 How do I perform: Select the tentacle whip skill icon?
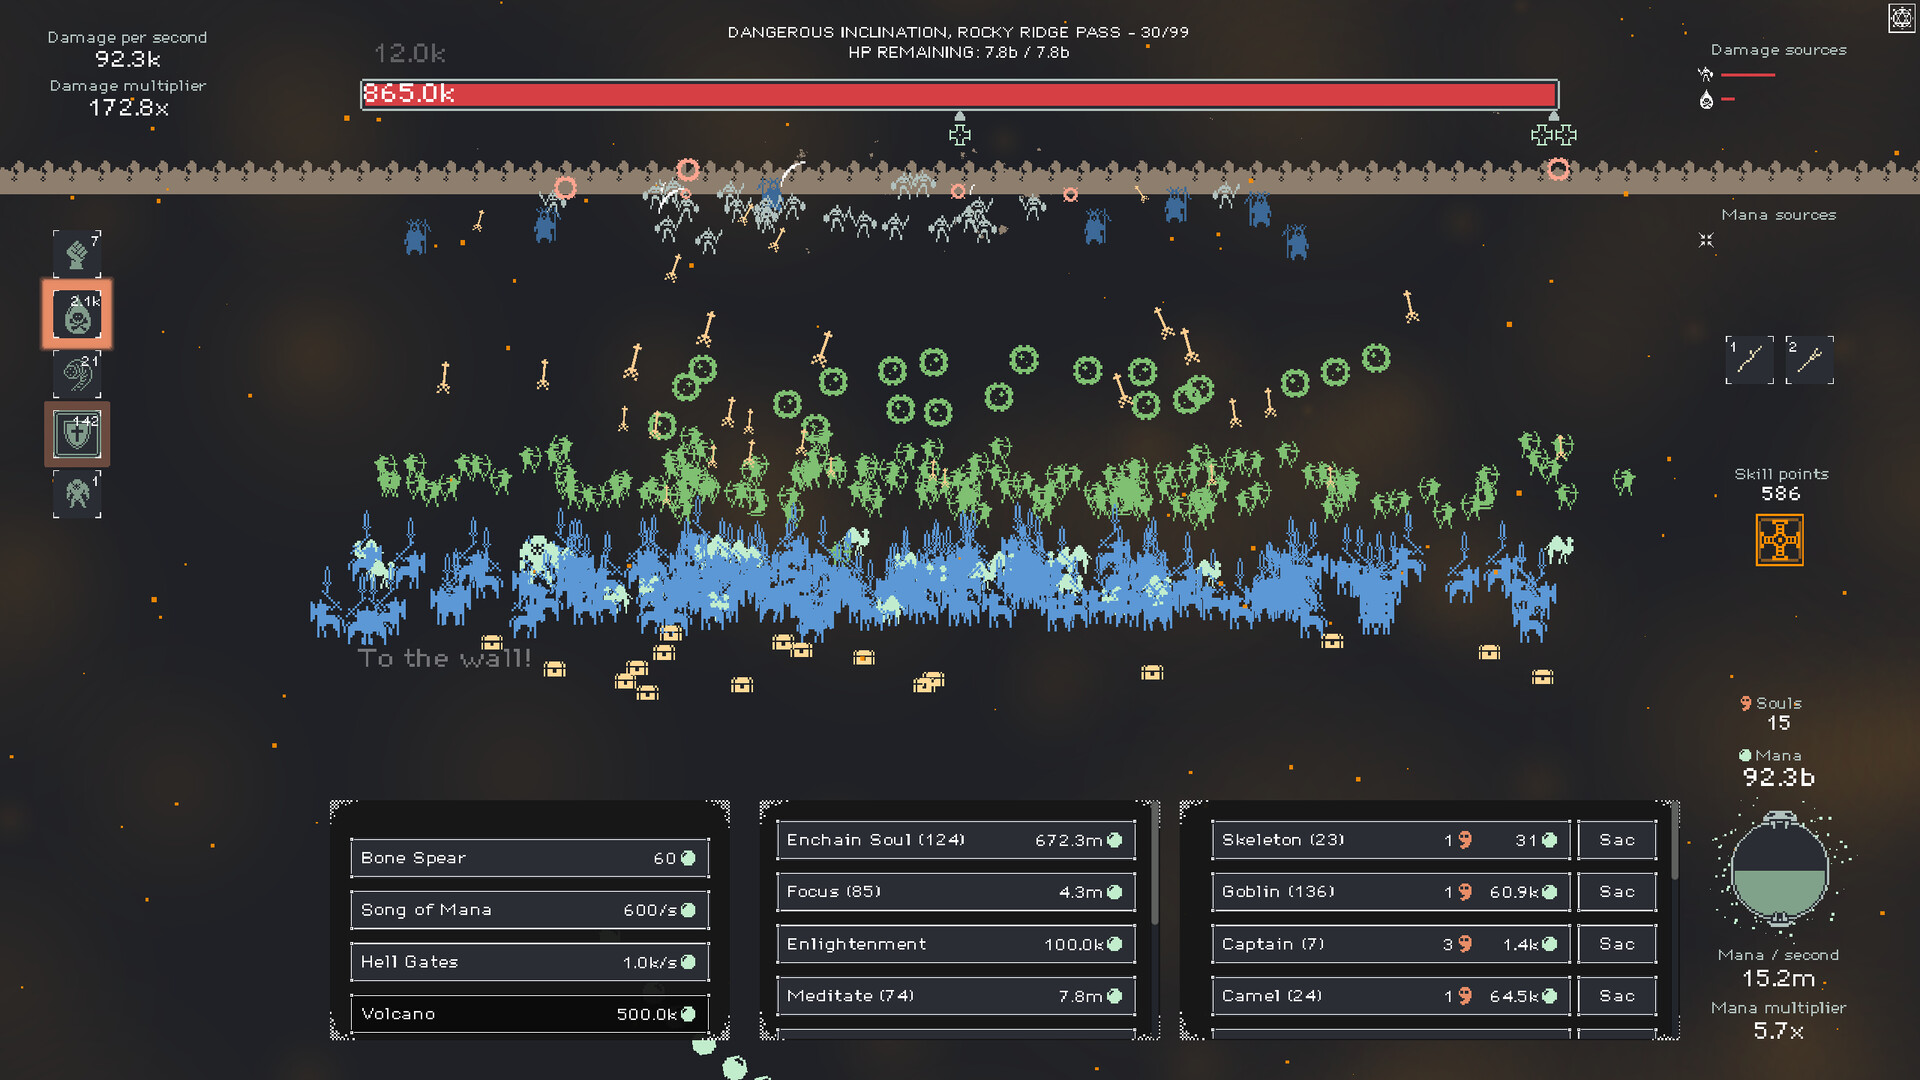tap(77, 374)
